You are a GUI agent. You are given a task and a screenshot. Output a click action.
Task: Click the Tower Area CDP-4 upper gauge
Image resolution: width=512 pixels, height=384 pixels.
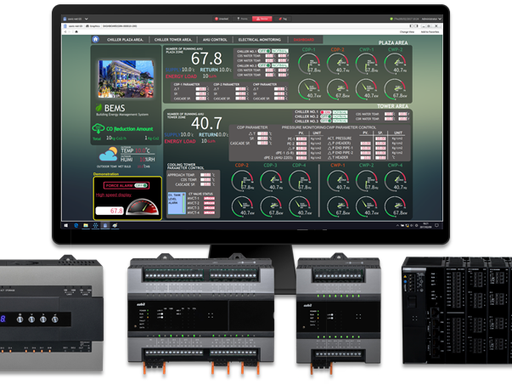[300, 180]
